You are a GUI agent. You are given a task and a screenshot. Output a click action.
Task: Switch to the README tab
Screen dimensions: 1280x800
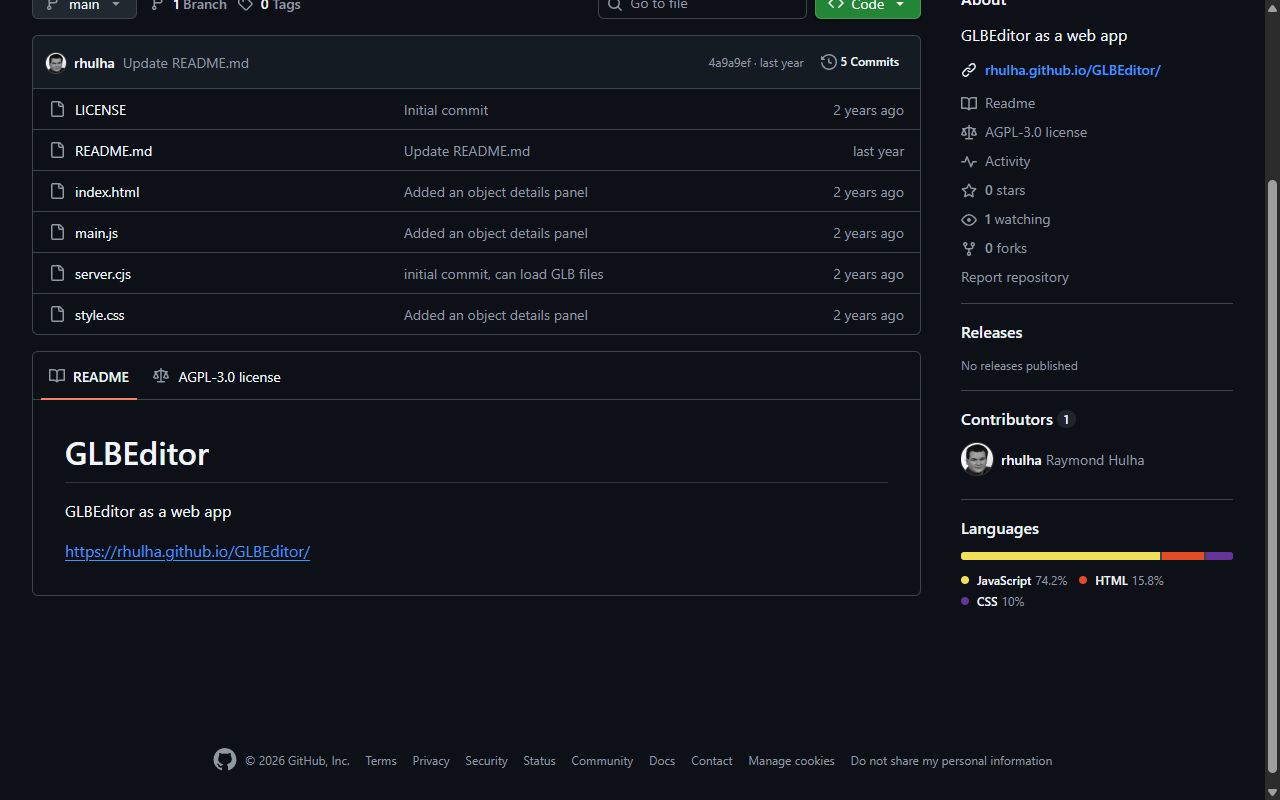[x=89, y=377]
